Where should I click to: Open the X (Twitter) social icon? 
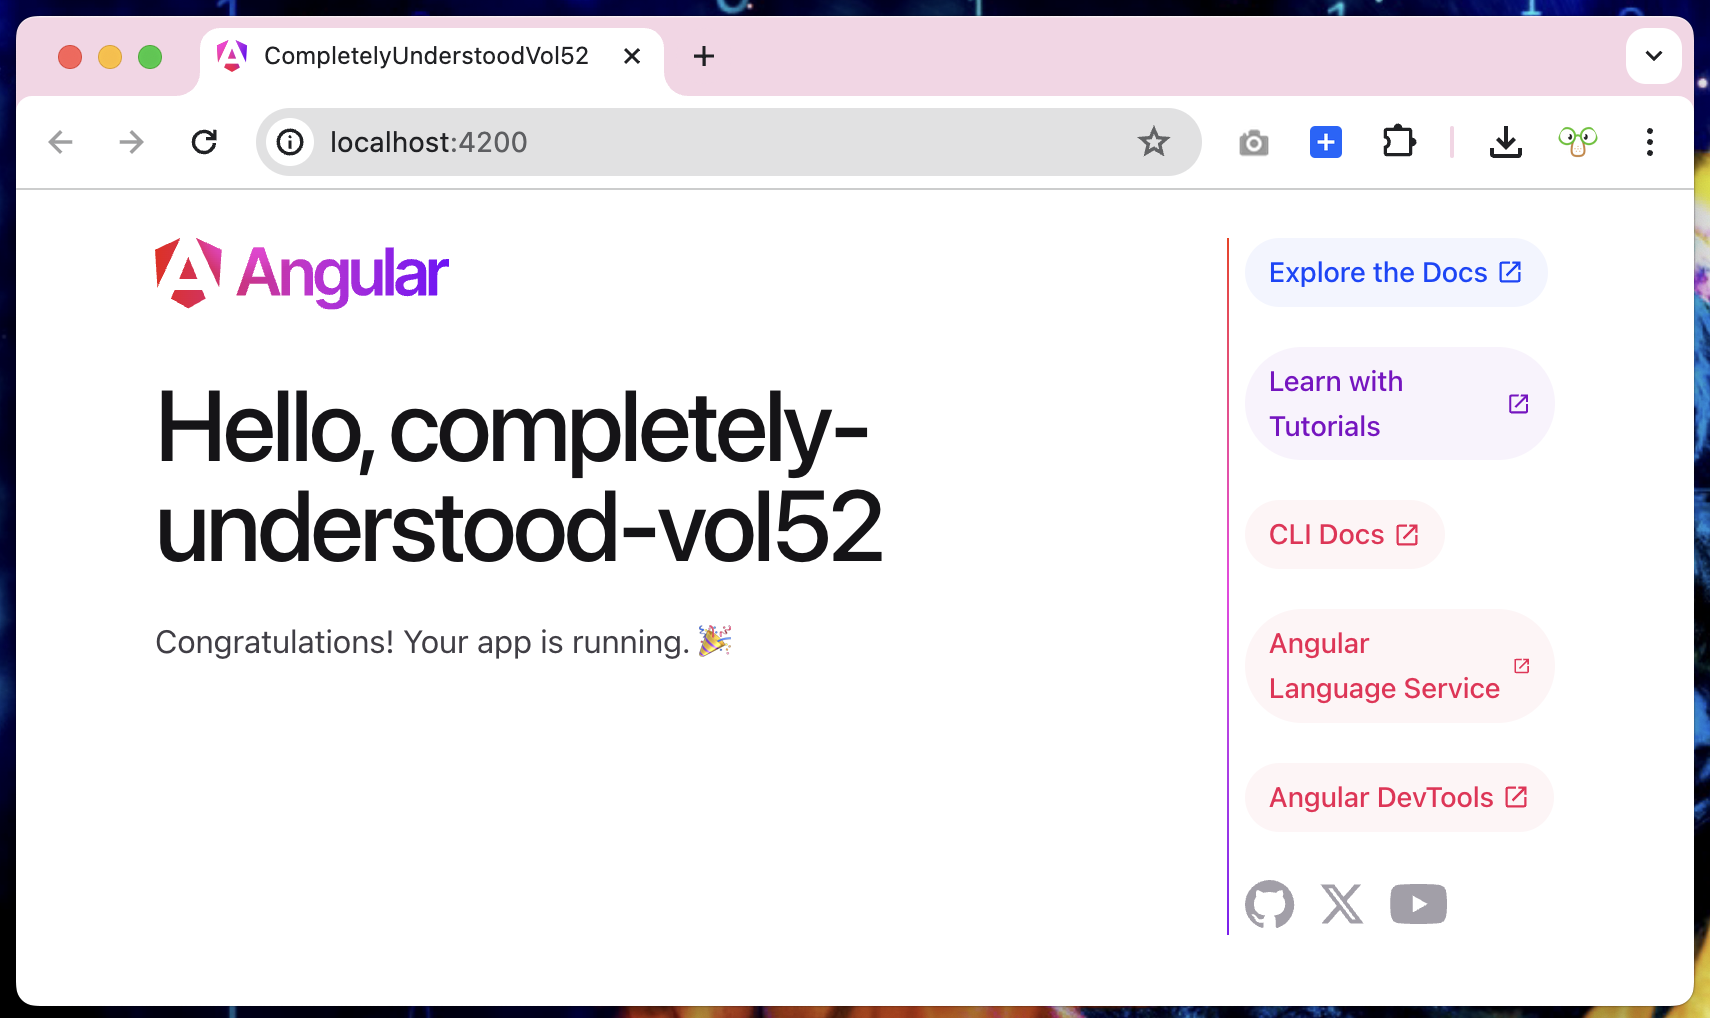point(1342,904)
